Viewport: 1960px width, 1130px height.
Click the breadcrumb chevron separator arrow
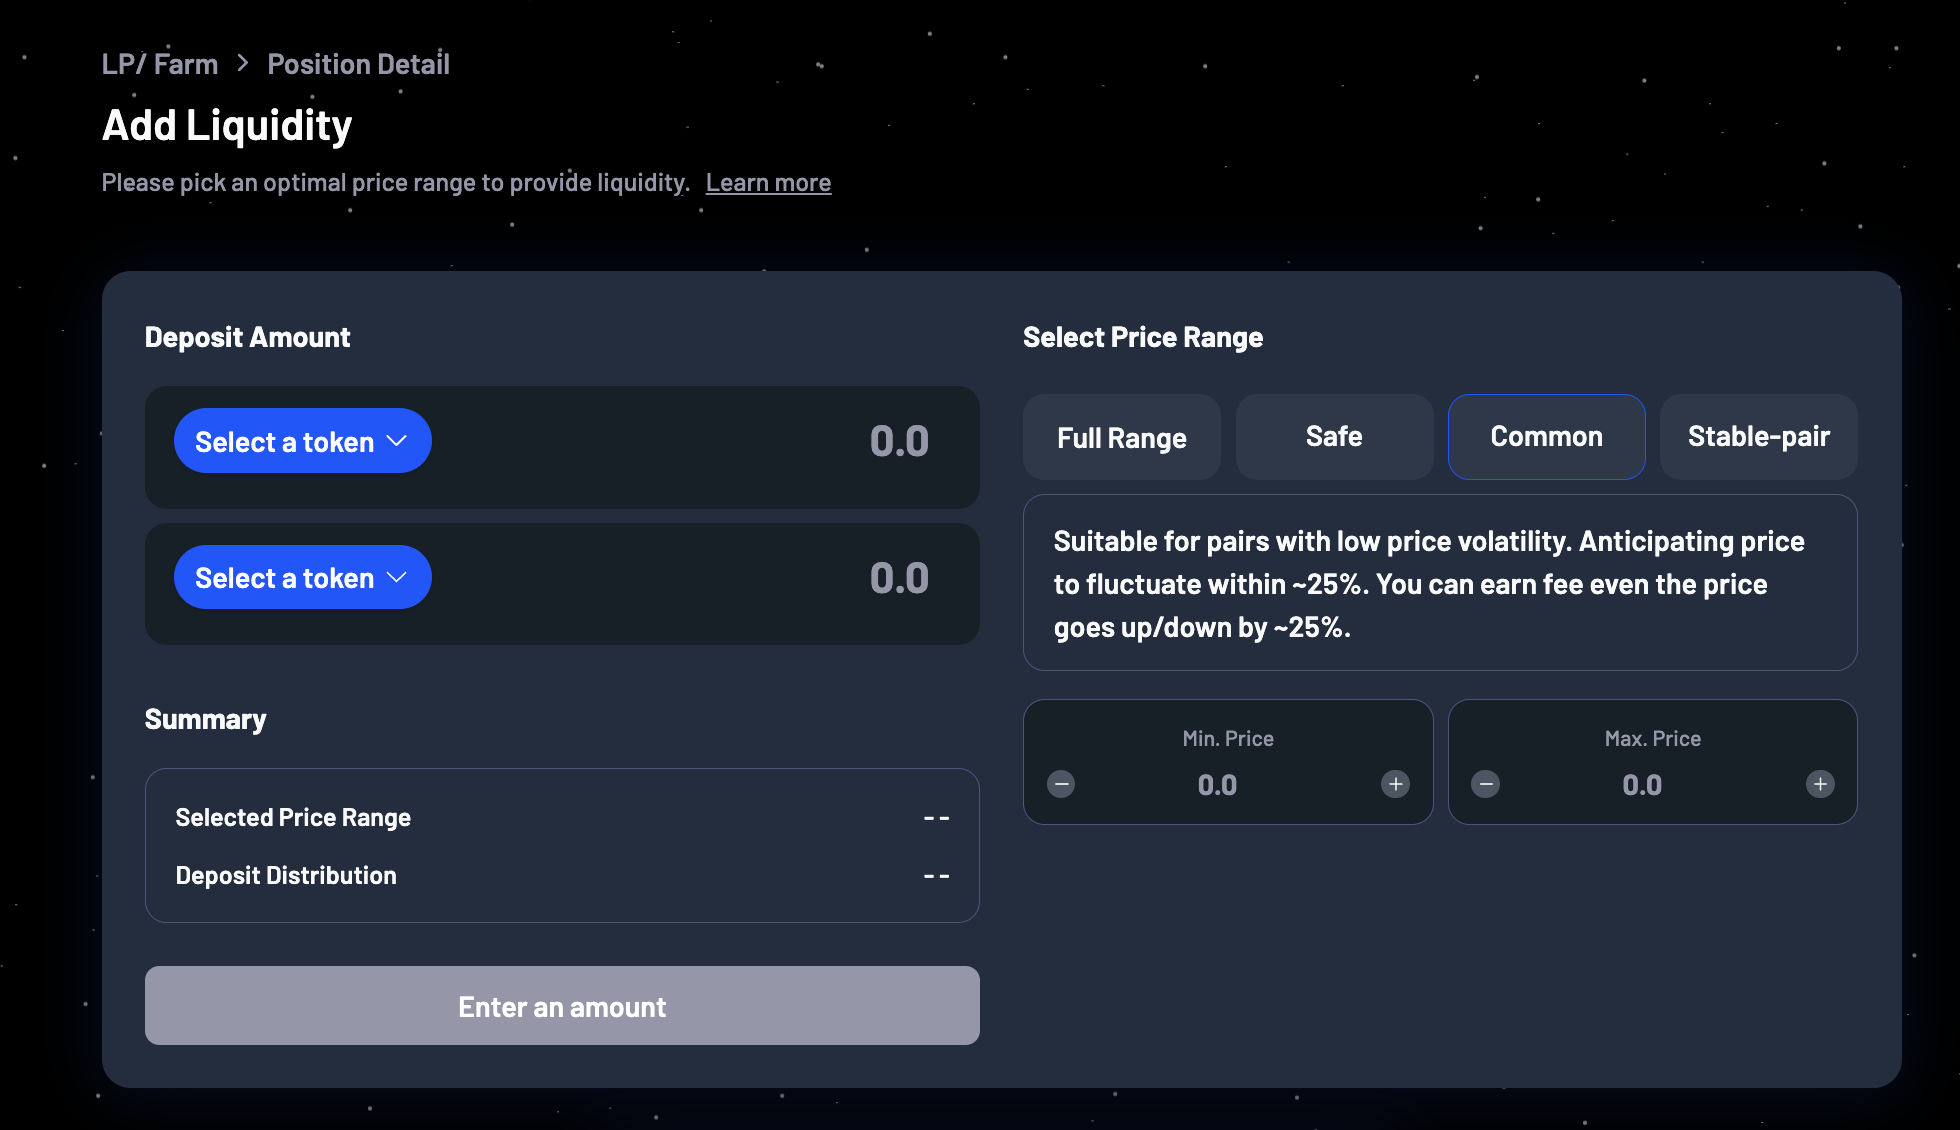point(243,64)
